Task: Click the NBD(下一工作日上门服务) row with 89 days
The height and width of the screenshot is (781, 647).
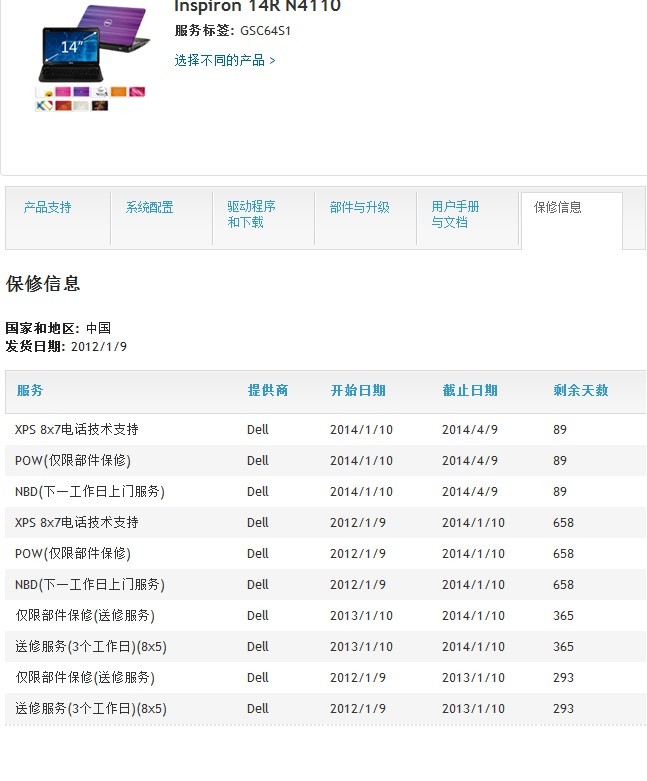Action: pos(325,491)
